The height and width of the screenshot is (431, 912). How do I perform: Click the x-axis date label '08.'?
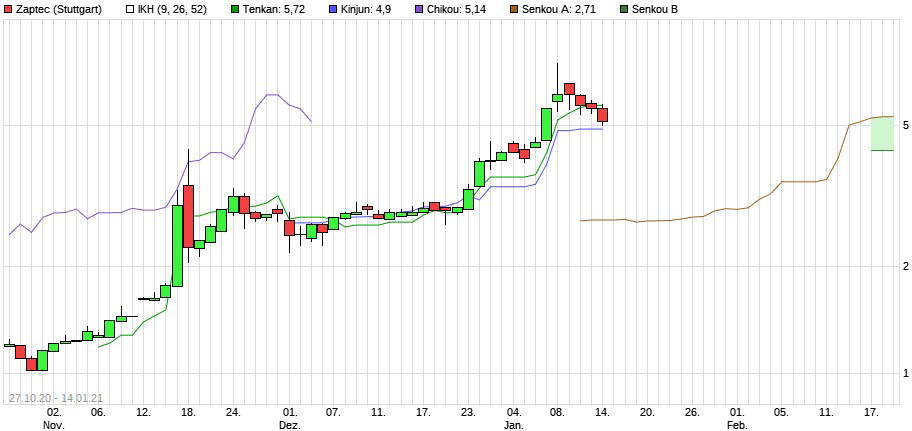[x=557, y=412]
